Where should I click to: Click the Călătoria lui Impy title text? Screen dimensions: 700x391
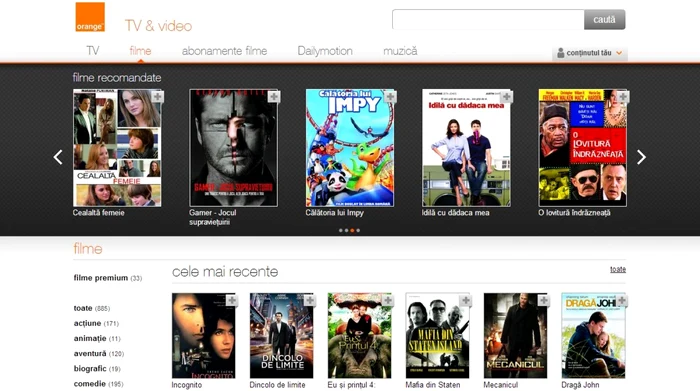click(334, 213)
